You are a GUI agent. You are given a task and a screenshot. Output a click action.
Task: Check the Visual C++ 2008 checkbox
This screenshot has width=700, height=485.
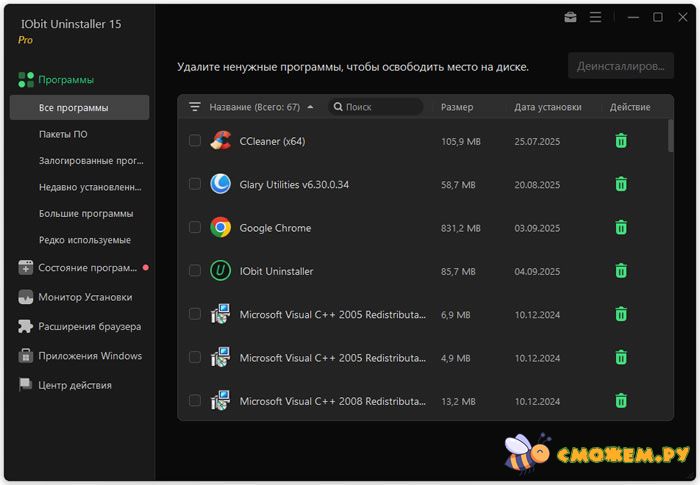coord(195,400)
